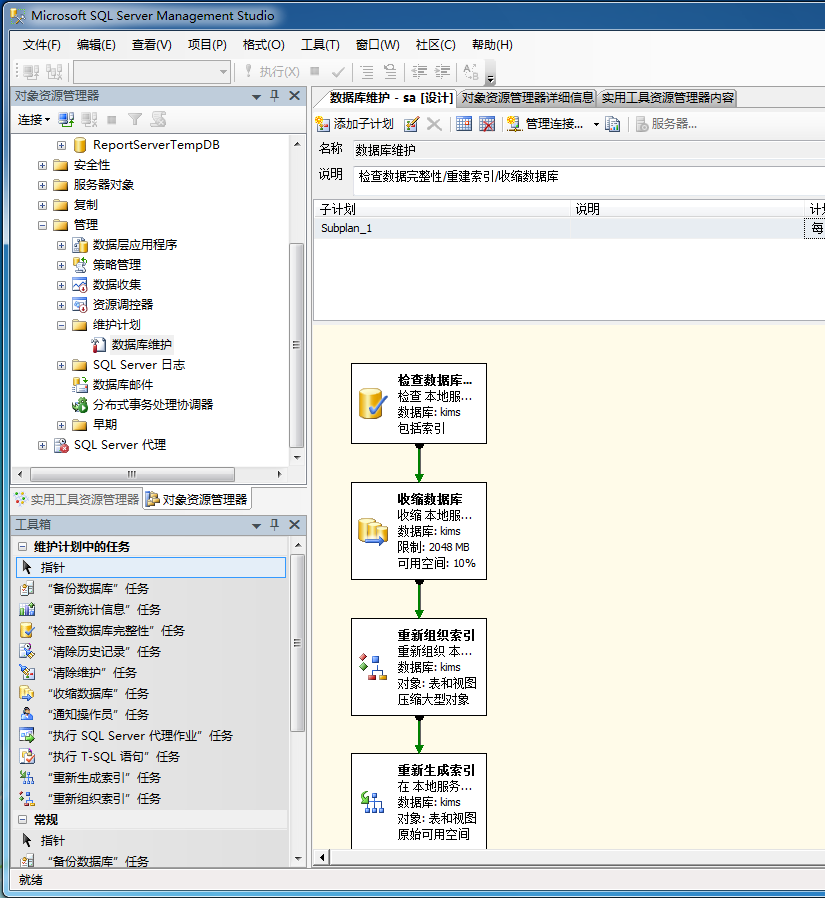Screen dimensions: 825x898
Task: Click the remove schedule icon
Action: click(487, 124)
